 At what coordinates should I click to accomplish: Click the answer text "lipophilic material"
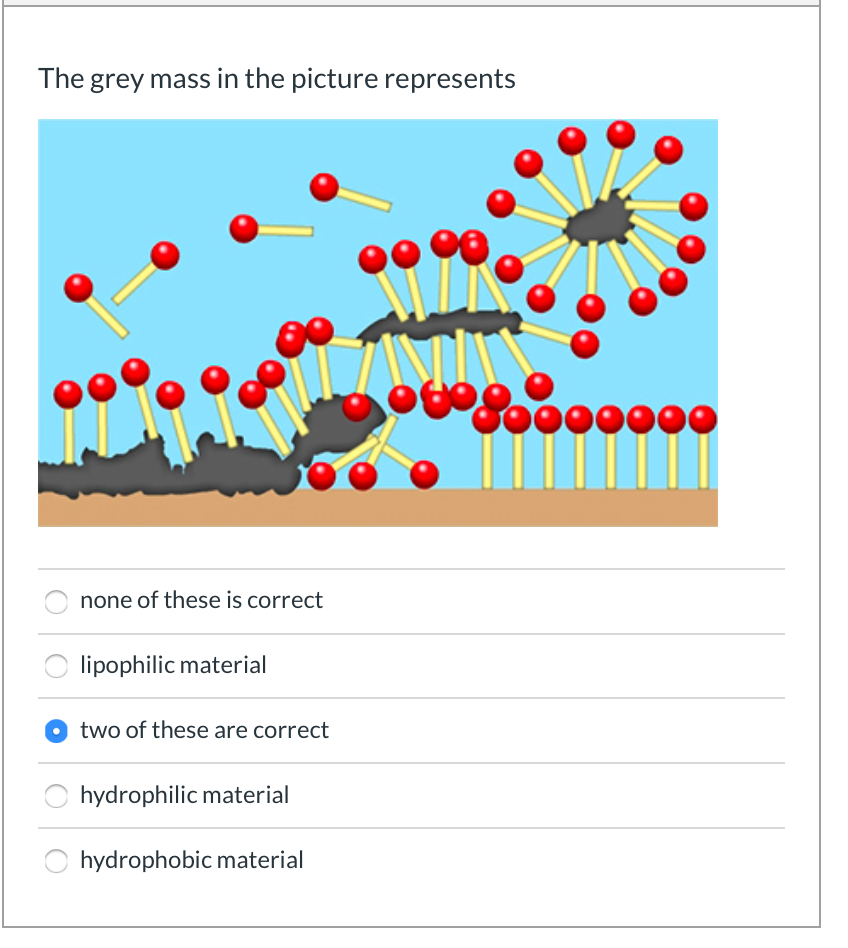click(173, 665)
